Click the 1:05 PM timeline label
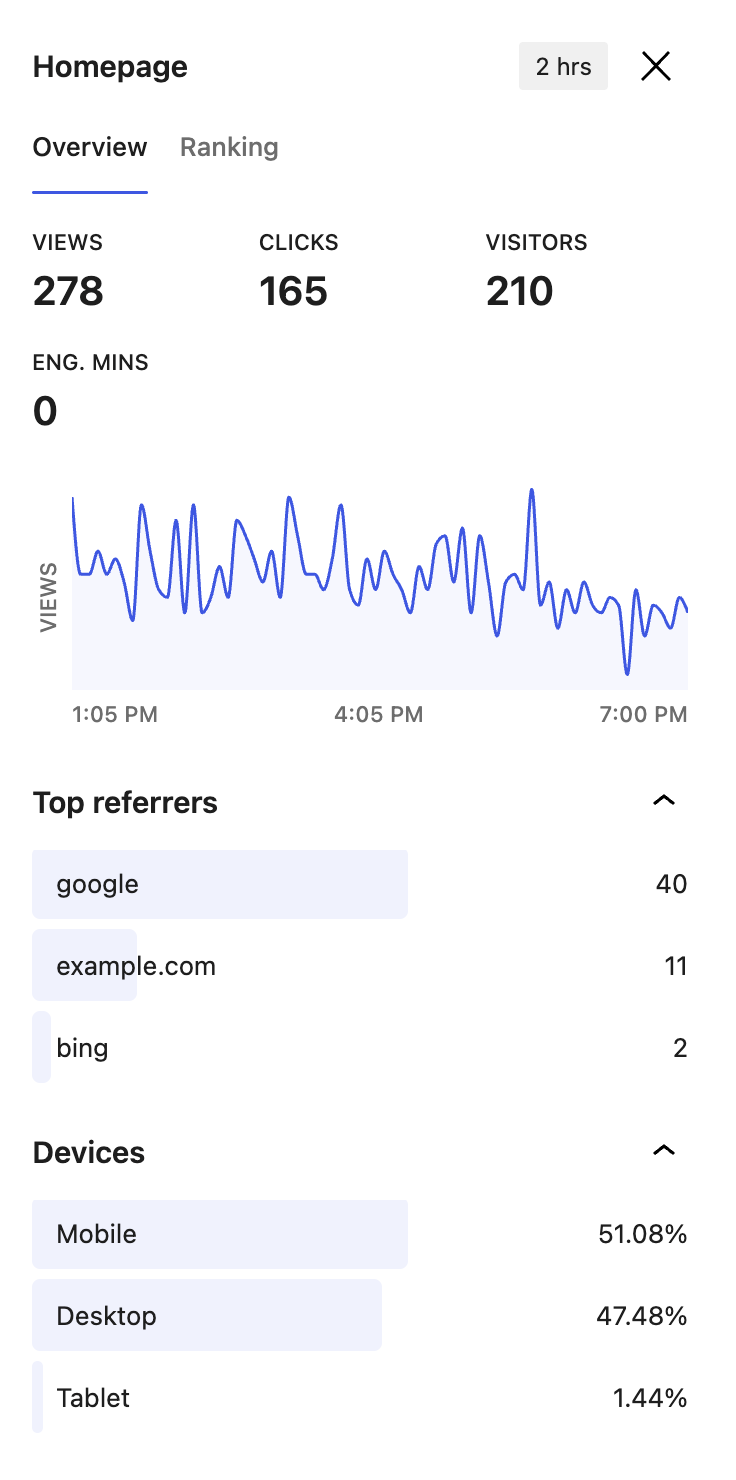This screenshot has width=736, height=1480. click(115, 715)
